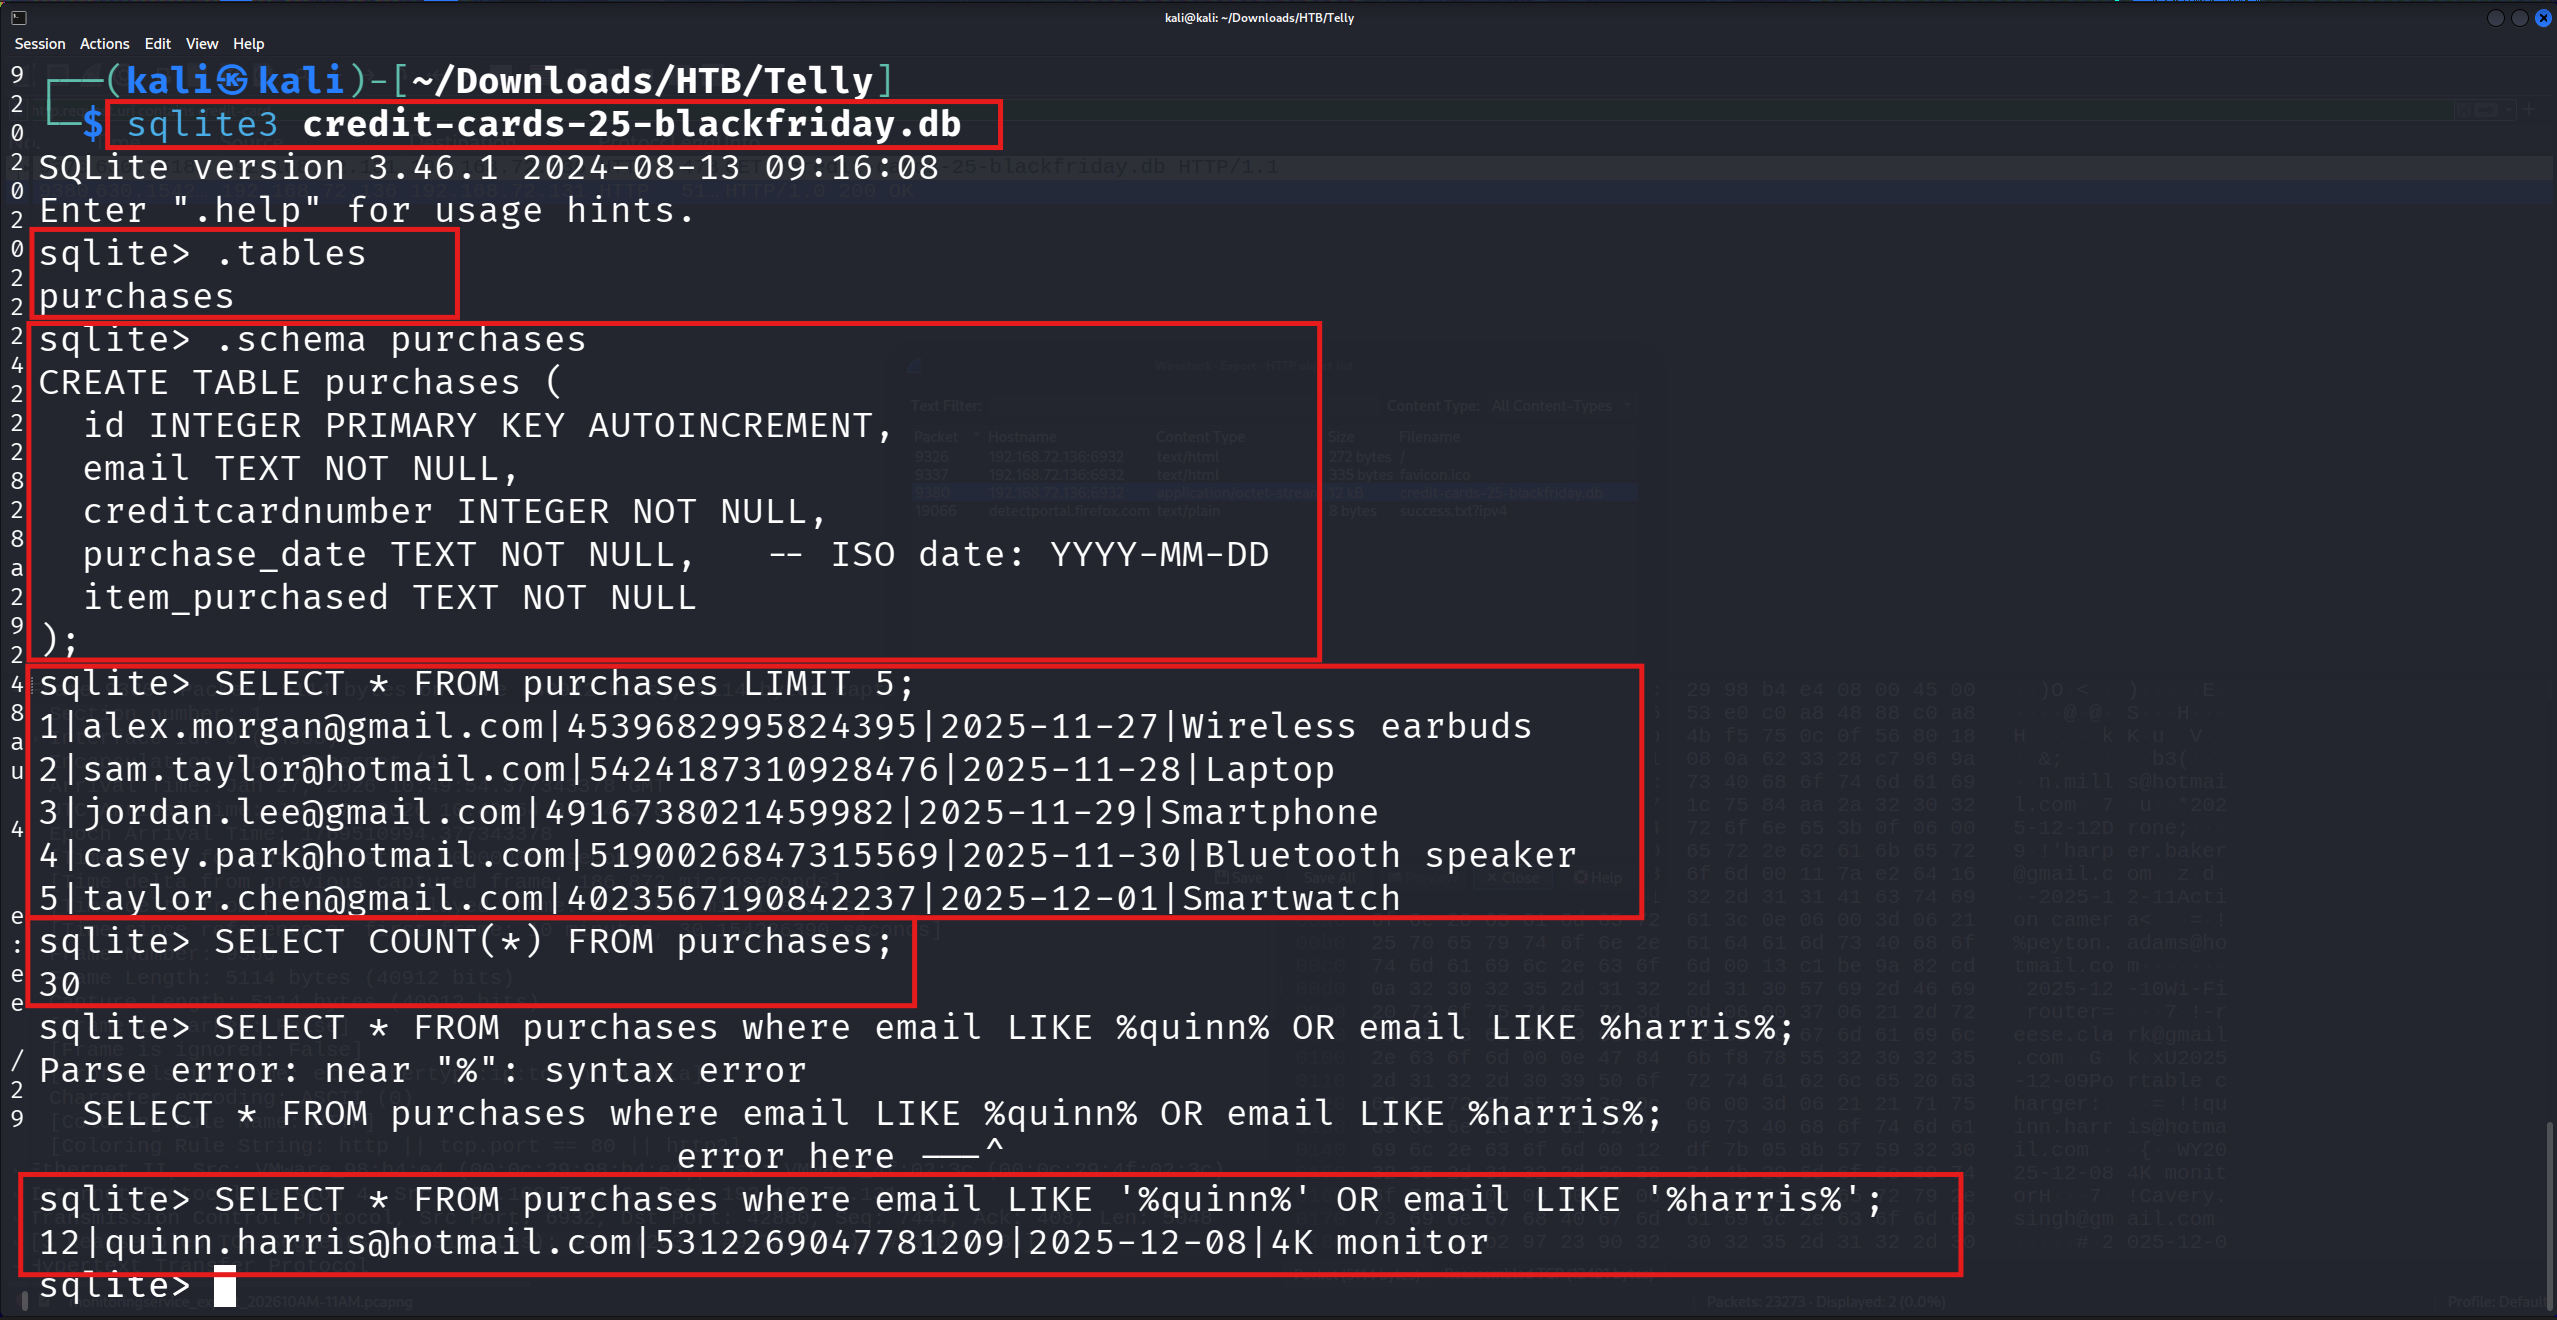2557x1320 pixels.
Task: Click the 'item_purchased TEXT NOT NULL' line
Action: [389, 598]
